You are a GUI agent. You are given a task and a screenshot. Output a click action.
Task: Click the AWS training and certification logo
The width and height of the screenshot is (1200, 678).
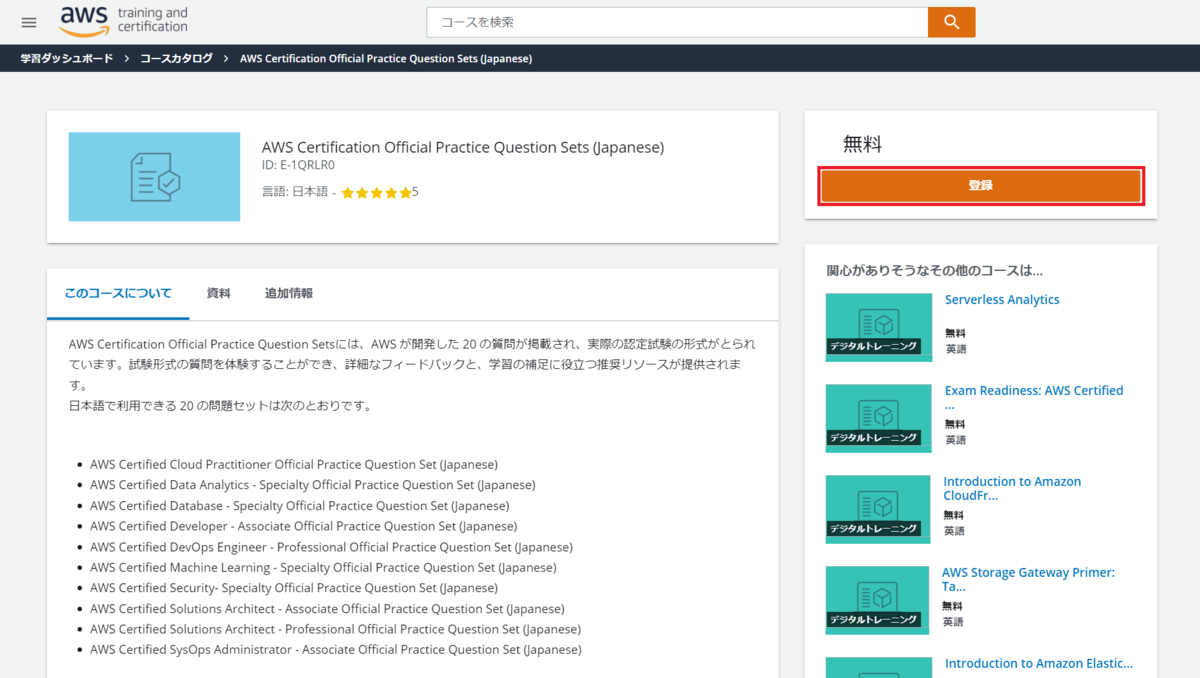[123, 20]
